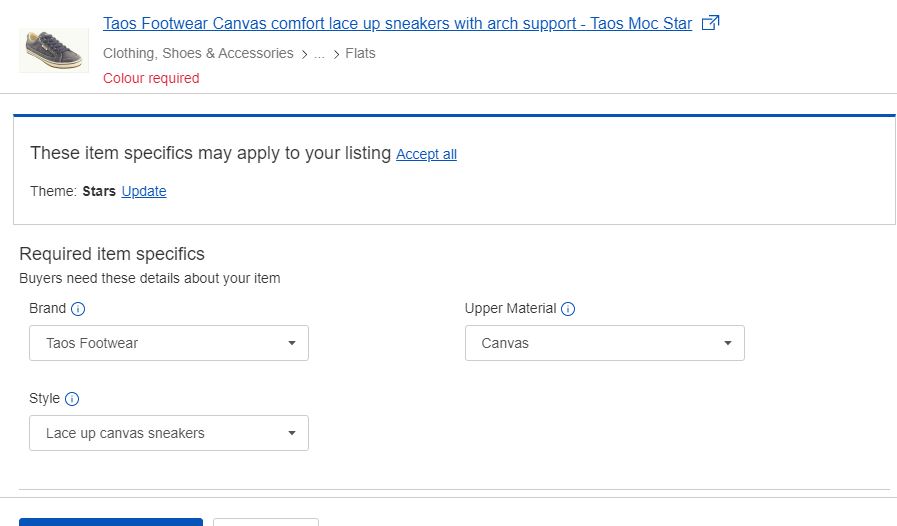Click the info icon next to Style

[72, 399]
